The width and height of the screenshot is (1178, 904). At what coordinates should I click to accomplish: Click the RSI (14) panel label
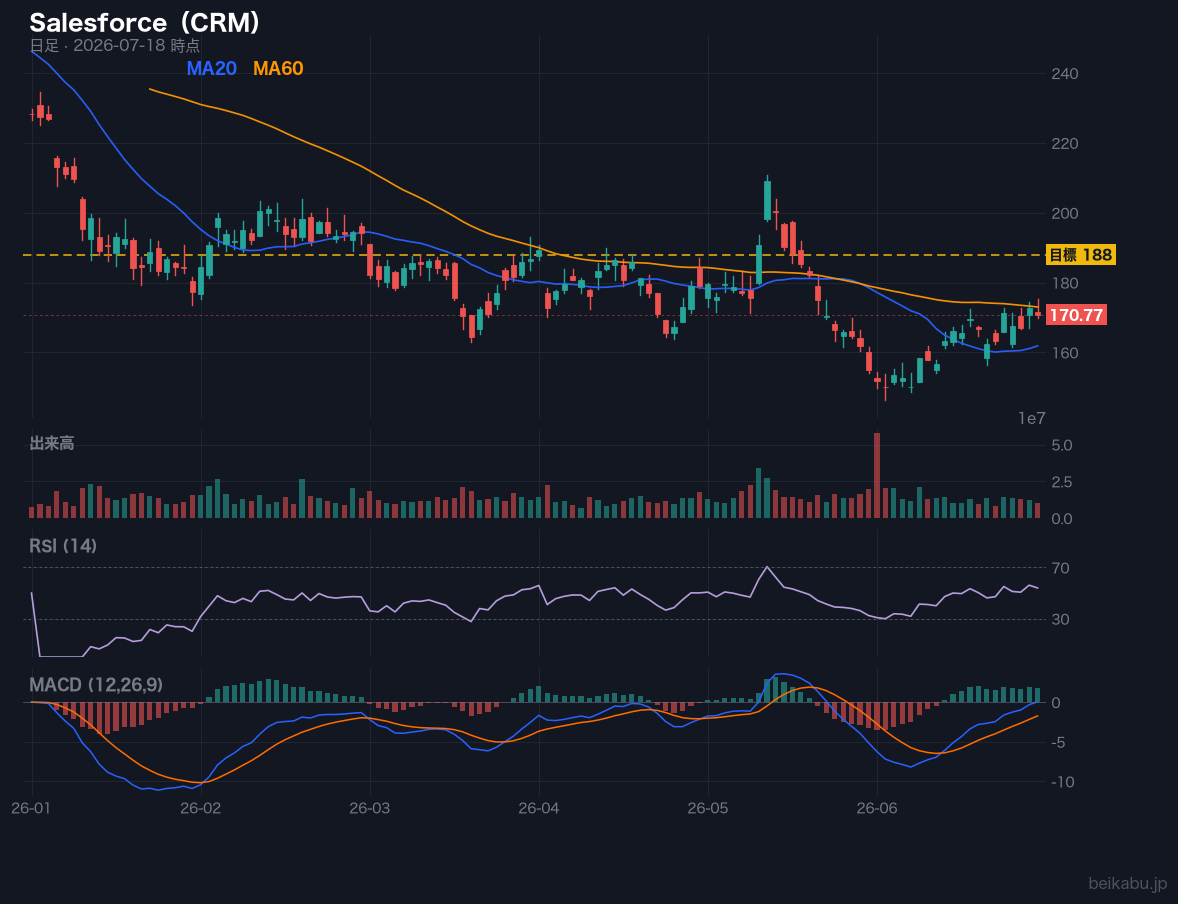click(x=63, y=546)
